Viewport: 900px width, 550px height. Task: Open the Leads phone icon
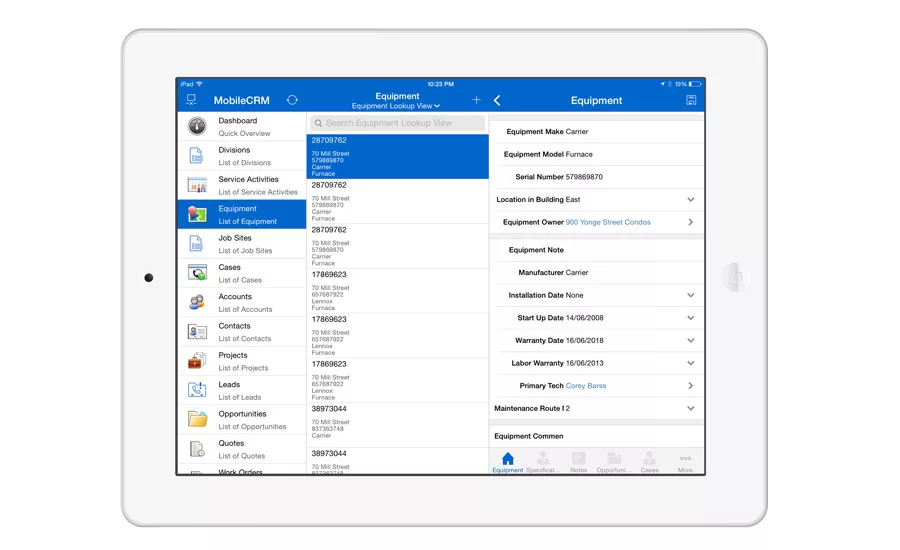click(x=197, y=390)
